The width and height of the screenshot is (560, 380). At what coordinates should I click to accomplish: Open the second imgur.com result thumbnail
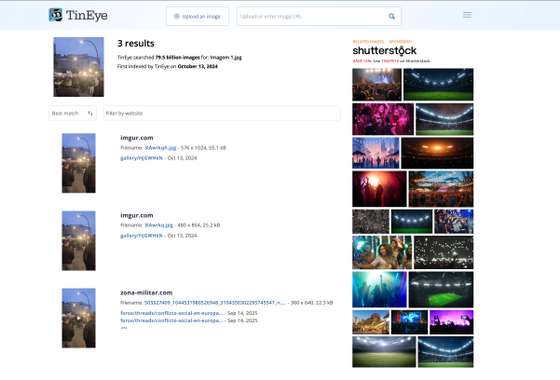[x=79, y=241]
